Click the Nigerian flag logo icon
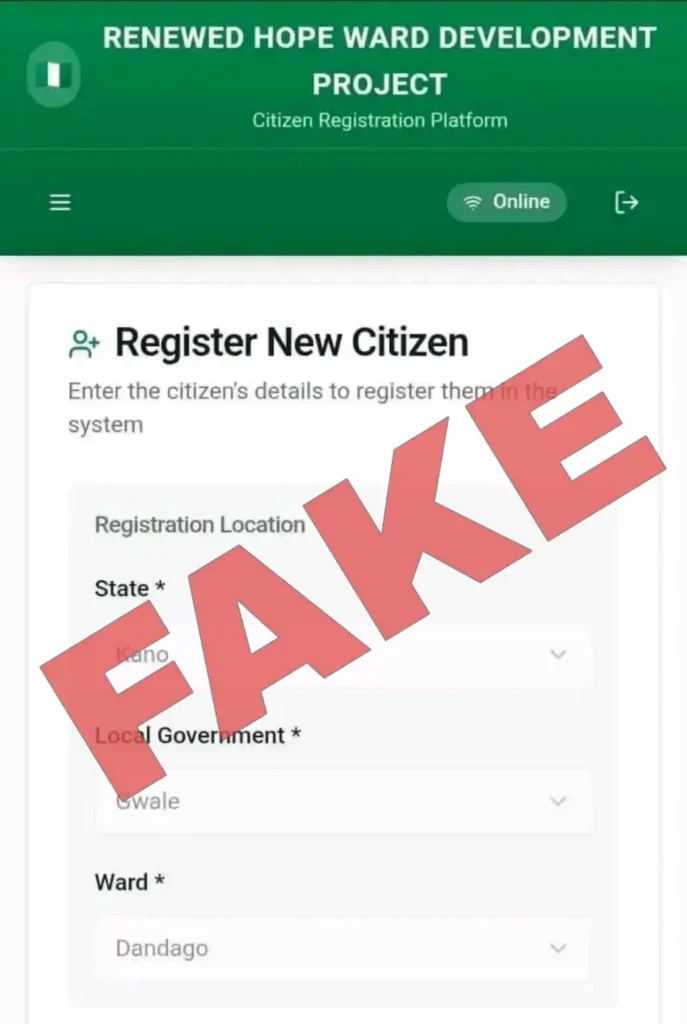The width and height of the screenshot is (687, 1024). coord(54,74)
